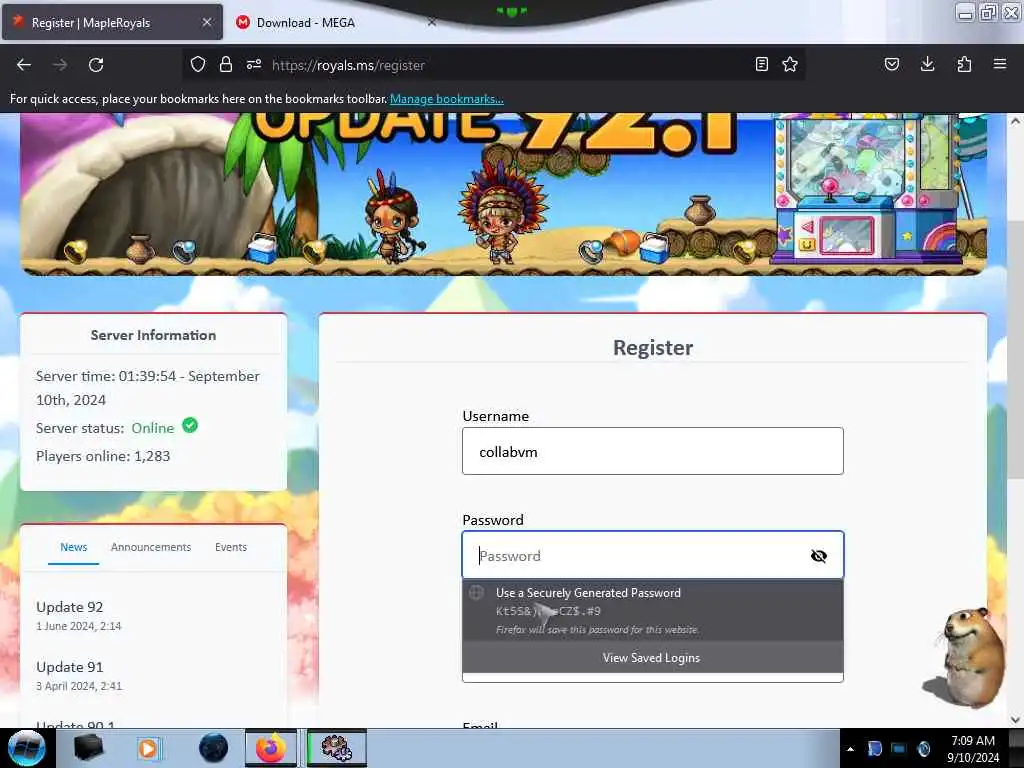Click the Username field containing collabvm

(652, 451)
